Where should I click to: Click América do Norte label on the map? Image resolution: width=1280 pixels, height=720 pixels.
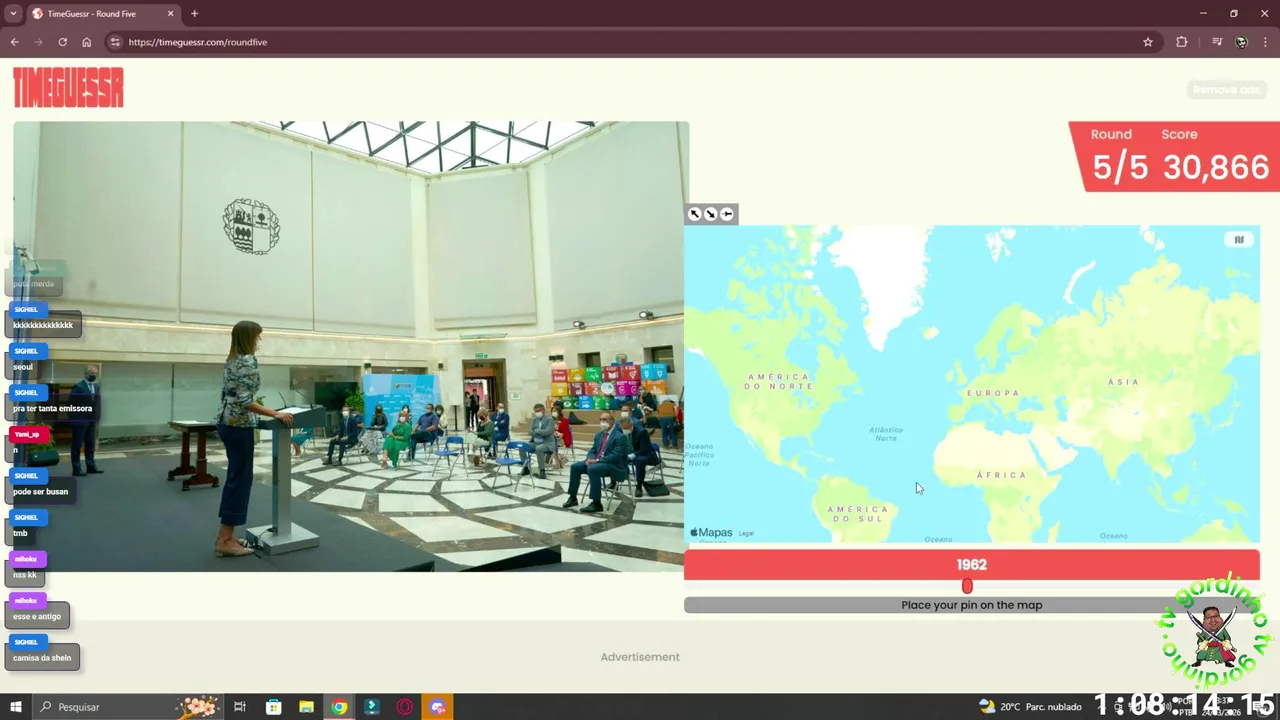pos(779,381)
